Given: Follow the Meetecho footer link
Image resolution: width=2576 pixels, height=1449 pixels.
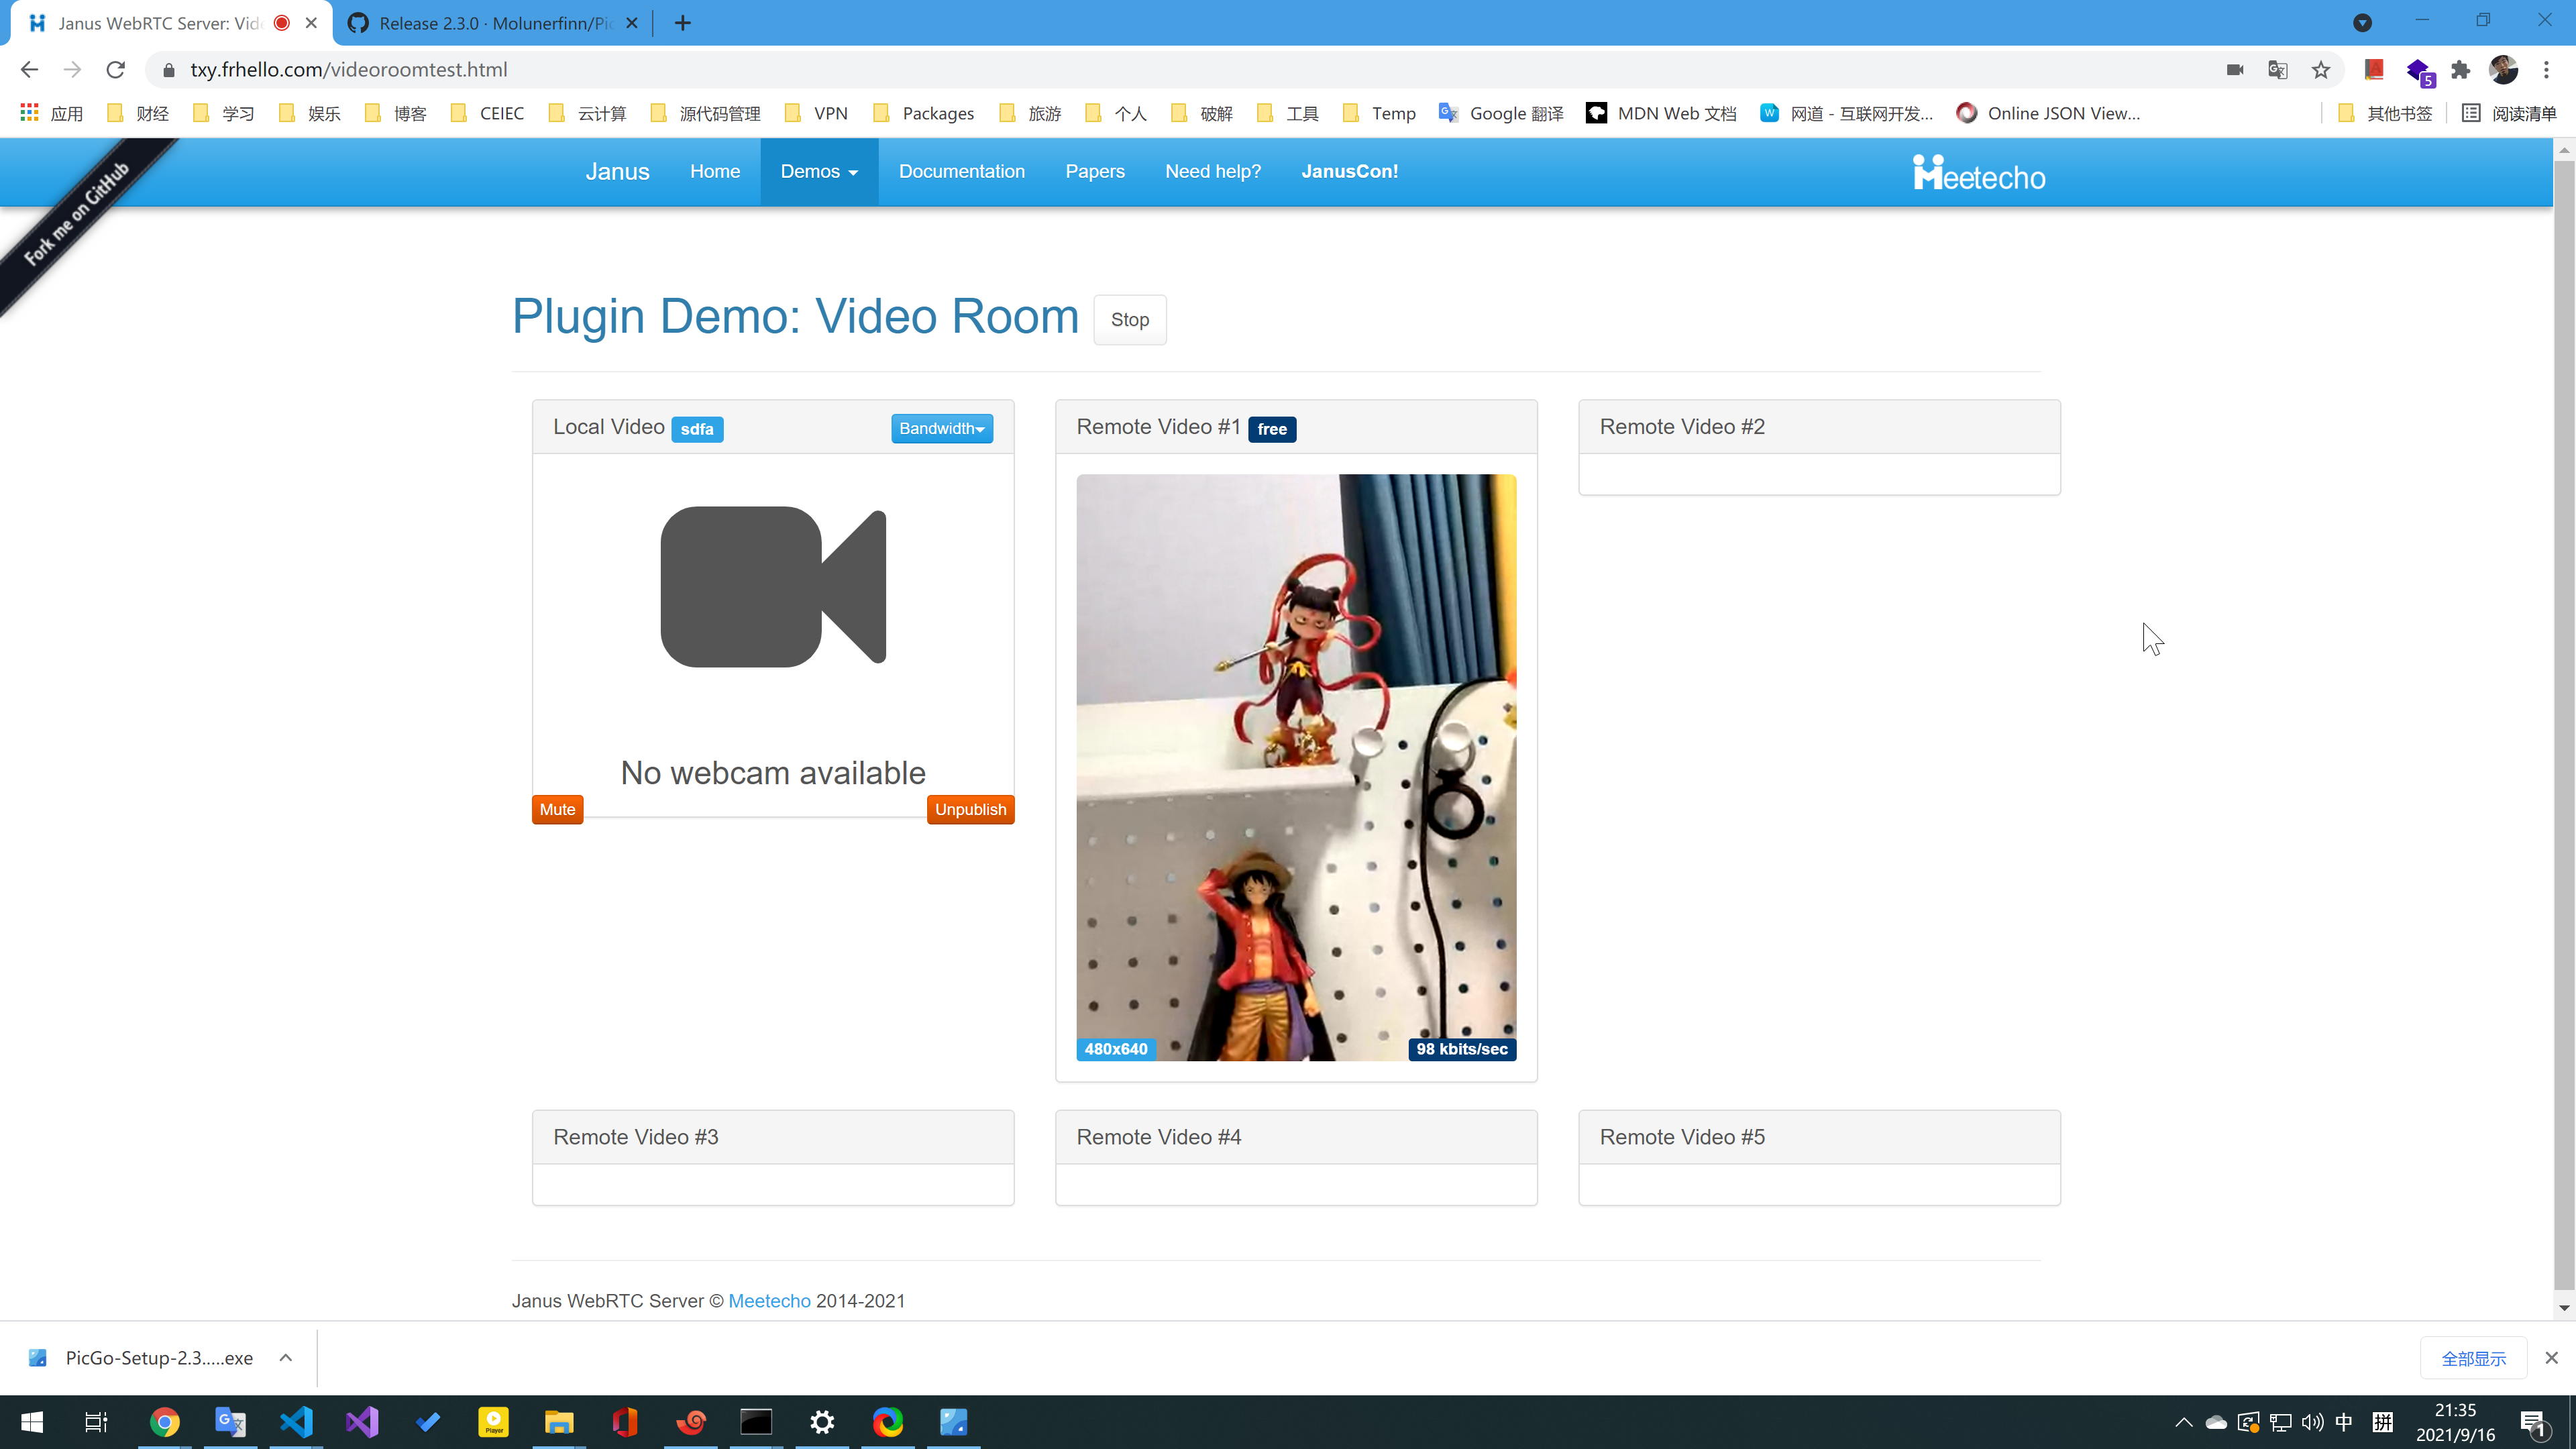Looking at the screenshot, I should [x=769, y=1301].
